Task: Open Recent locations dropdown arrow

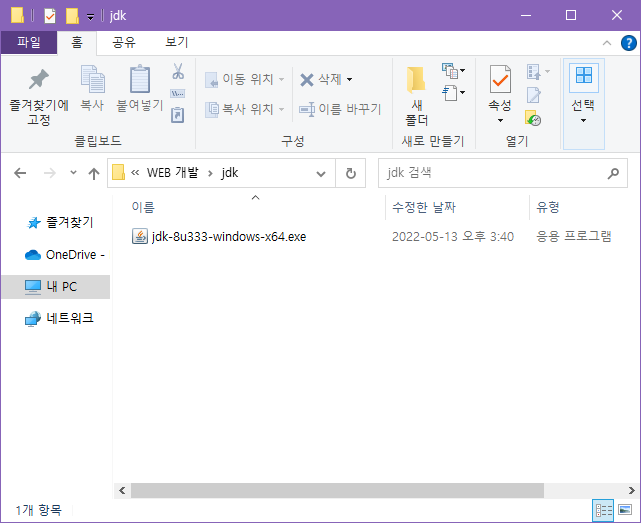Action: (73, 173)
